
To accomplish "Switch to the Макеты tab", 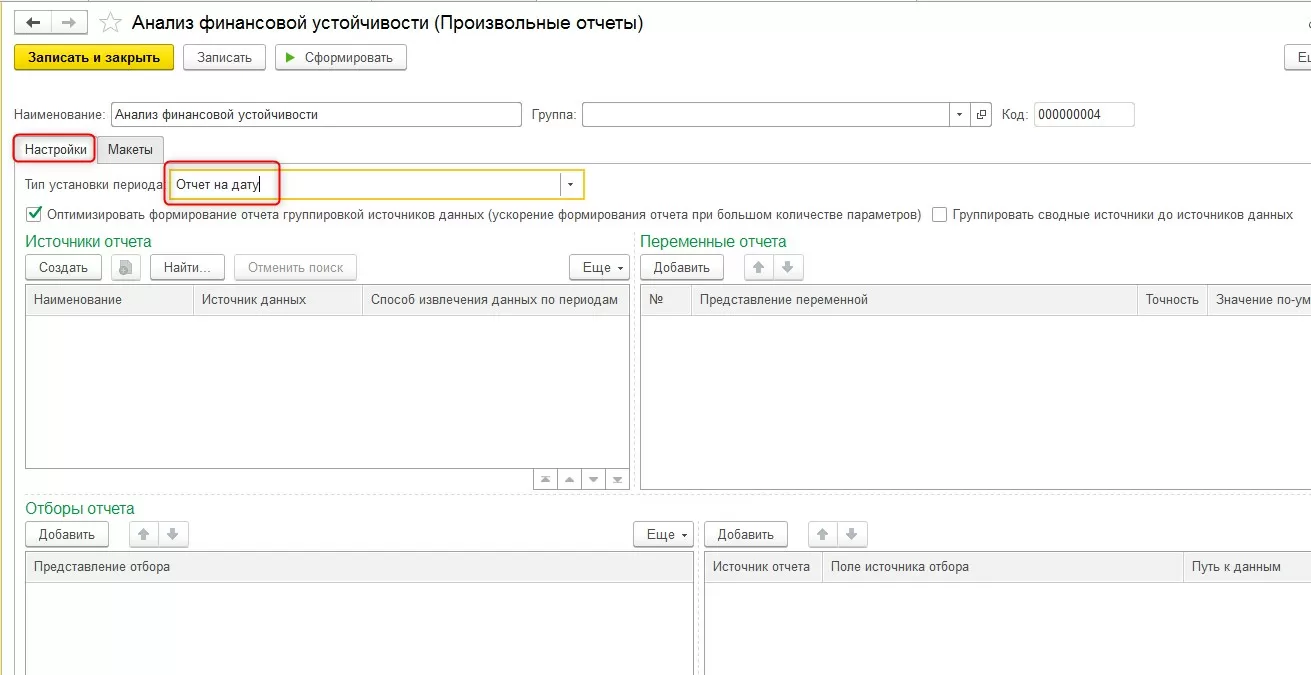I will click(130, 149).
